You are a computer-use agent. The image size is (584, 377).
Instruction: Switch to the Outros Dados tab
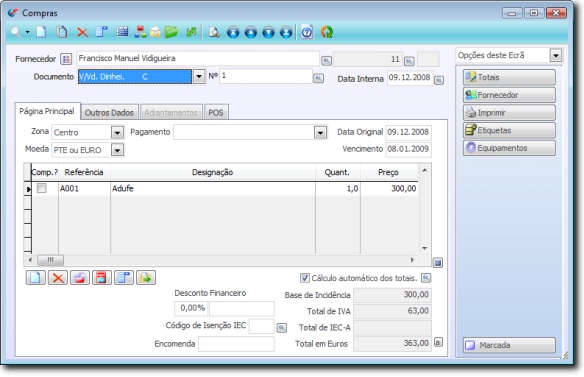coord(109,113)
